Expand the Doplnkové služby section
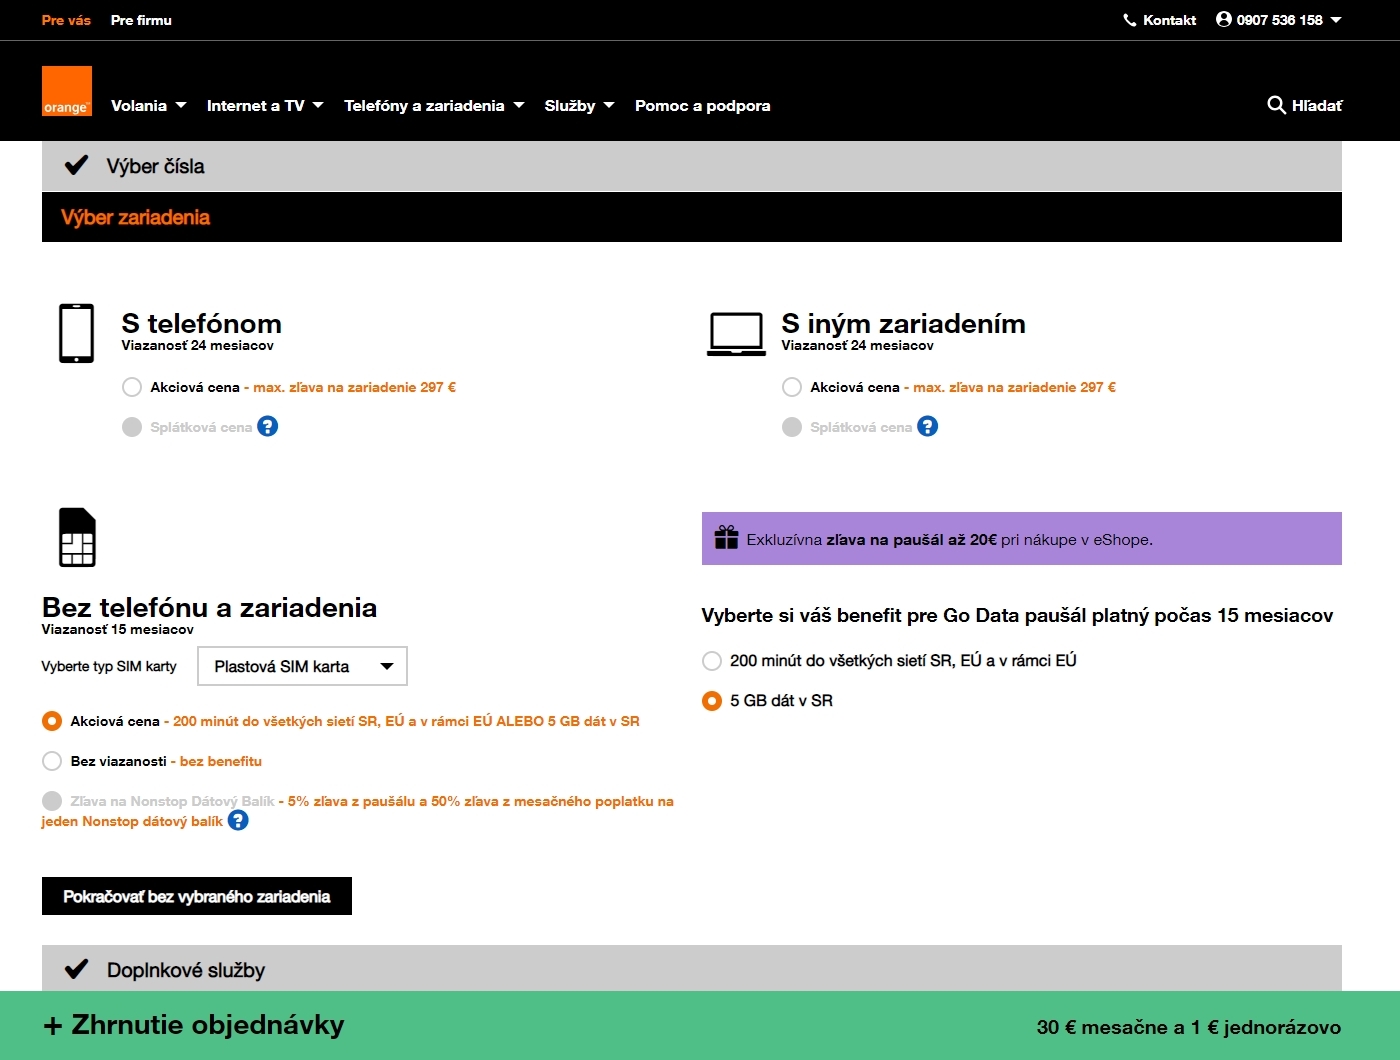 coord(692,968)
